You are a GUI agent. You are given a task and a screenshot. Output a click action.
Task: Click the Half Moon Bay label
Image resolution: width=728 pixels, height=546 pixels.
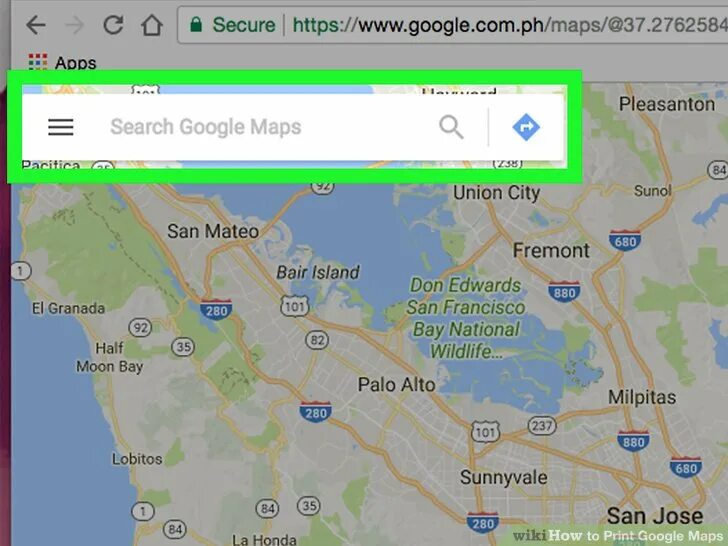tap(110, 358)
